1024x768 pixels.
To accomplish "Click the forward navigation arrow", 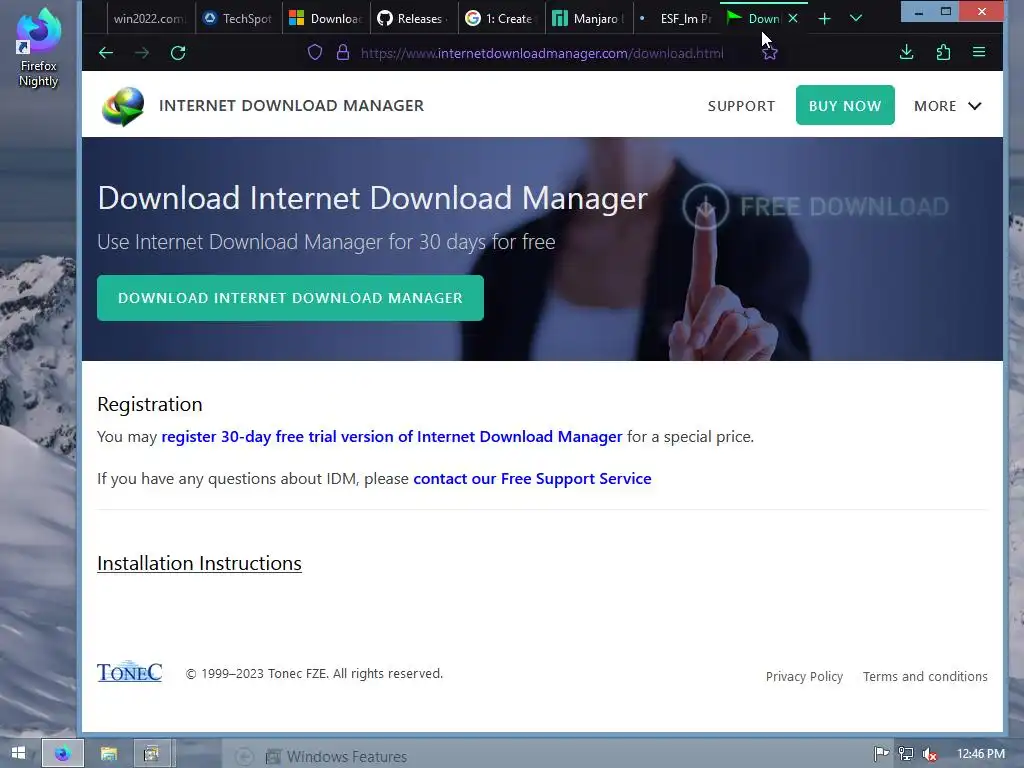I will (142, 53).
